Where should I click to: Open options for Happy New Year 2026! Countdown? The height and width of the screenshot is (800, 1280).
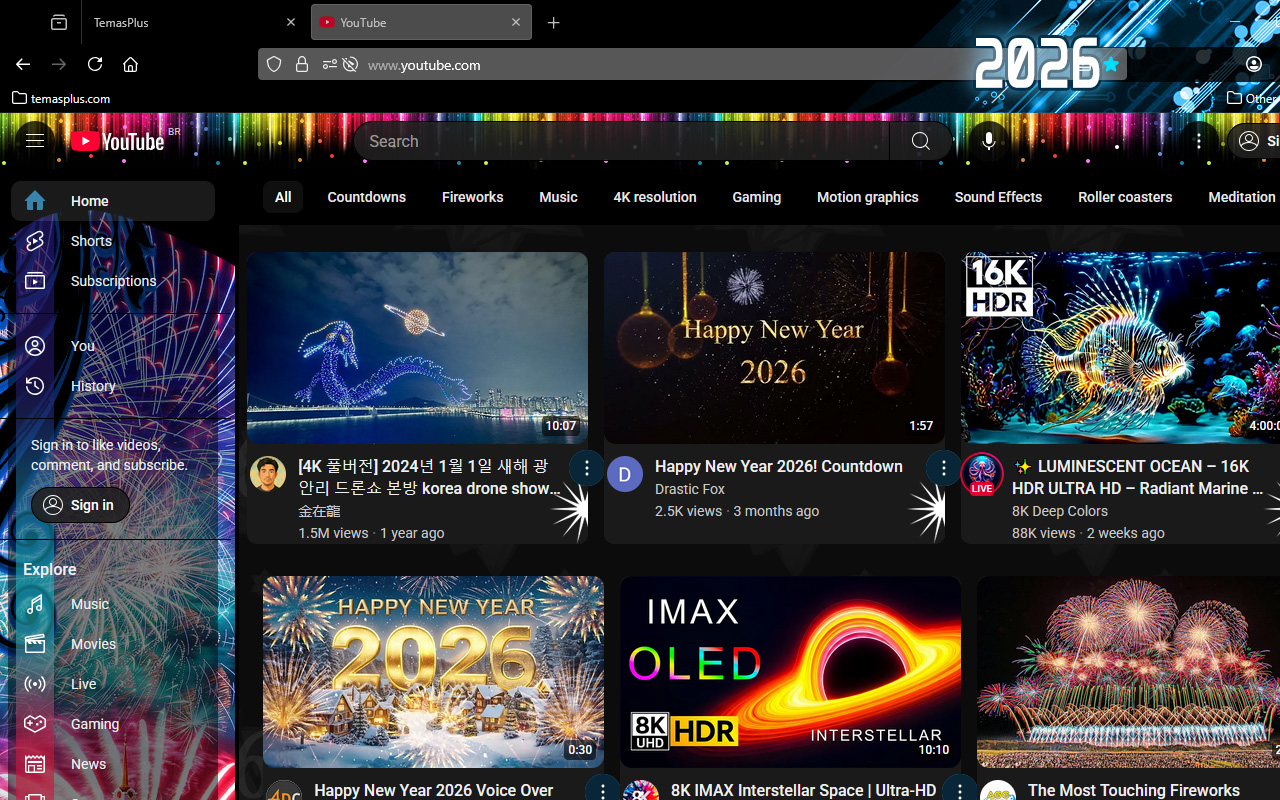coord(943,468)
